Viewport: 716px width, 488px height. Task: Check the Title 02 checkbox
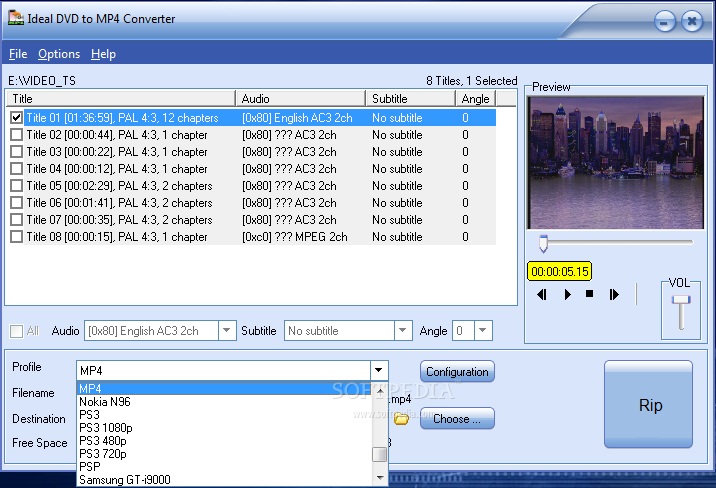[x=16, y=135]
